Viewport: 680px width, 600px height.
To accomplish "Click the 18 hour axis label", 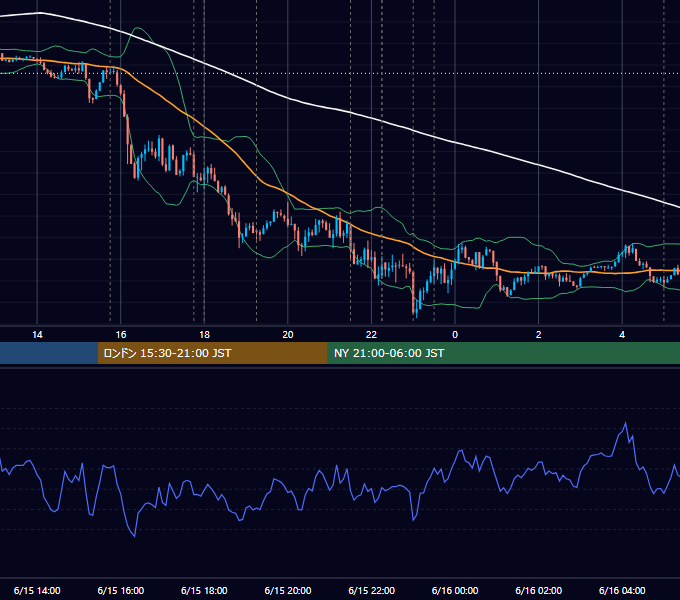I will pyautogui.click(x=204, y=335).
